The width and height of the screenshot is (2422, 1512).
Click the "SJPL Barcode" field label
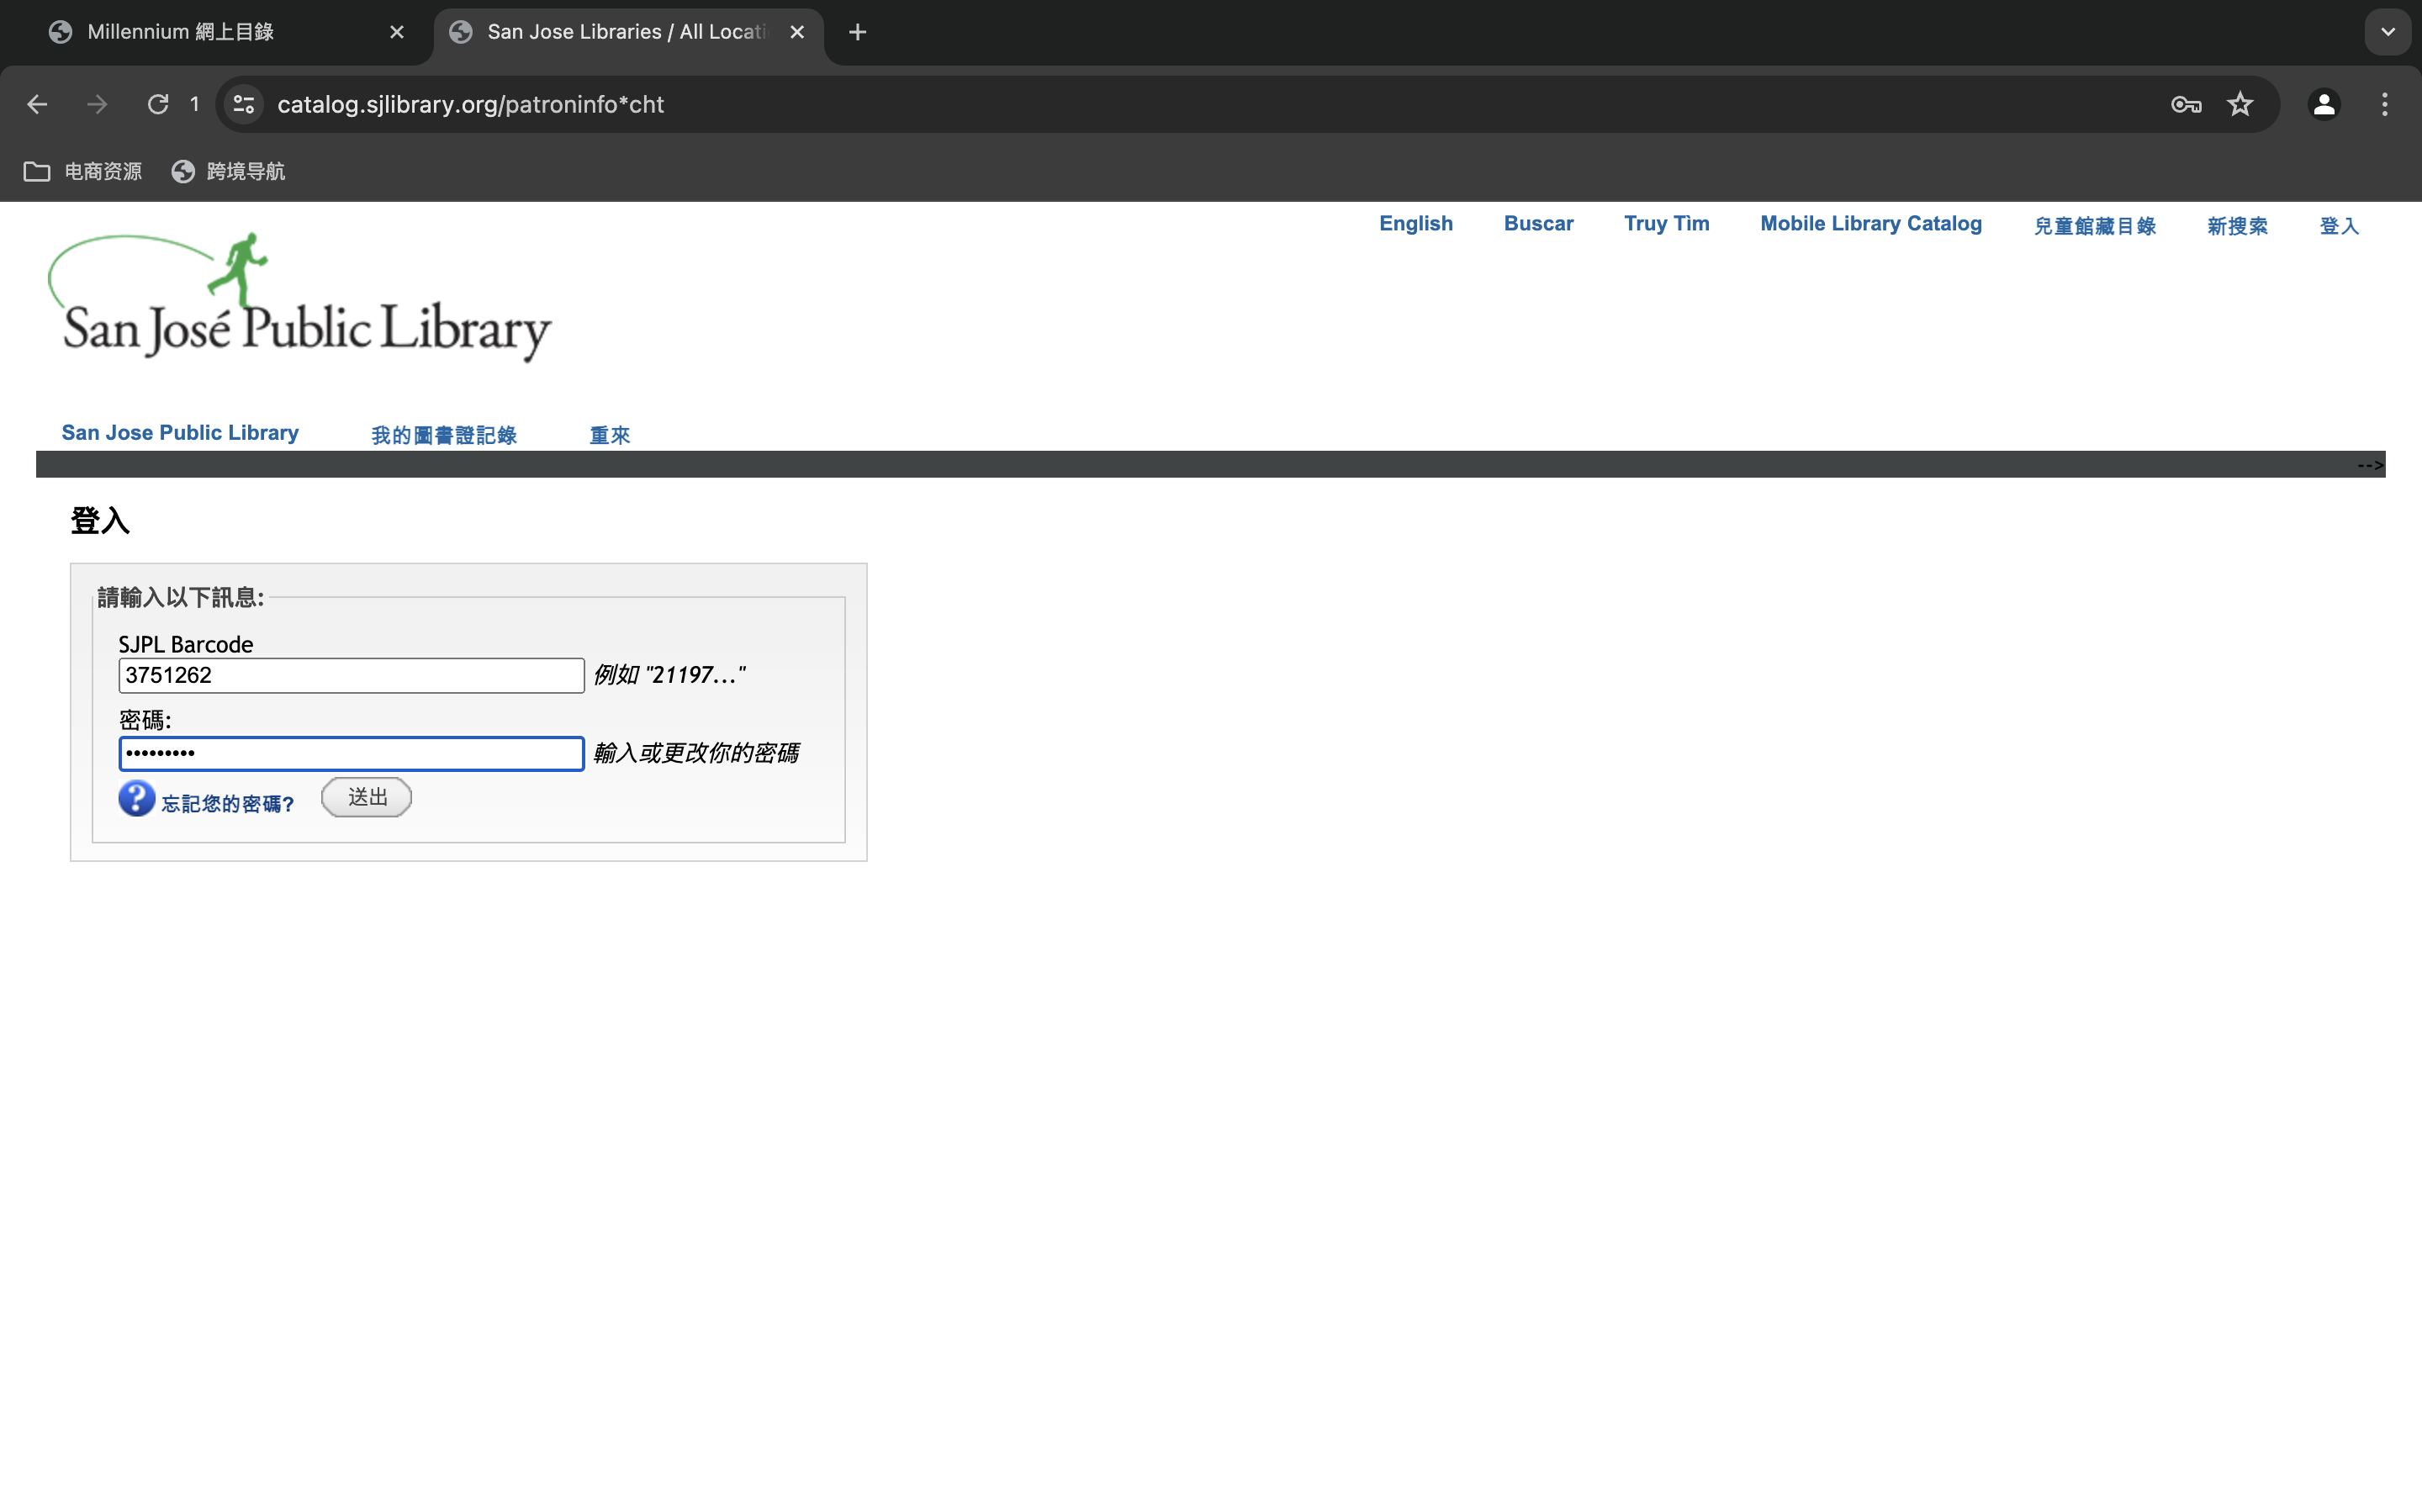(x=186, y=644)
